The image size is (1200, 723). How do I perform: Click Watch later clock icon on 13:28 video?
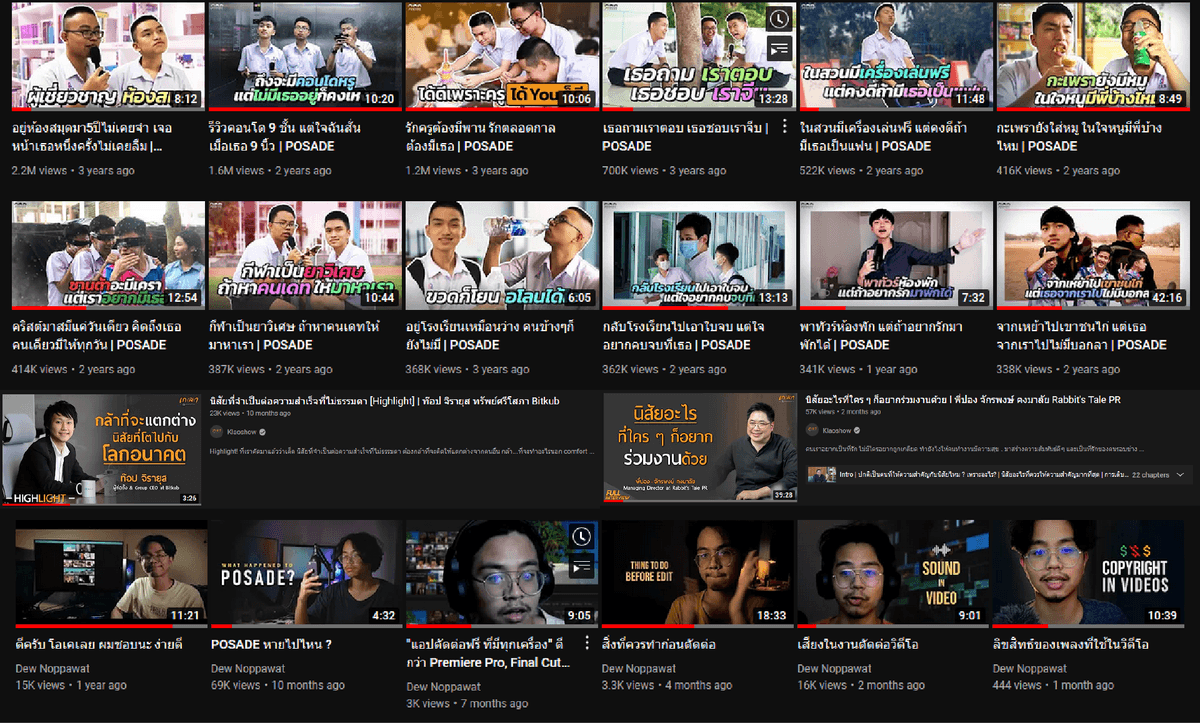coord(780,19)
